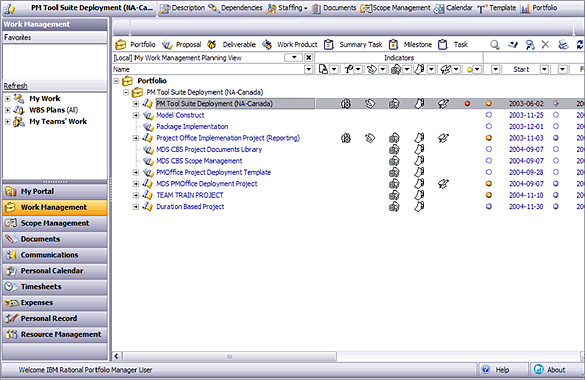Close the local planning view
Viewport: 585px width, 380px height.
coord(309,57)
